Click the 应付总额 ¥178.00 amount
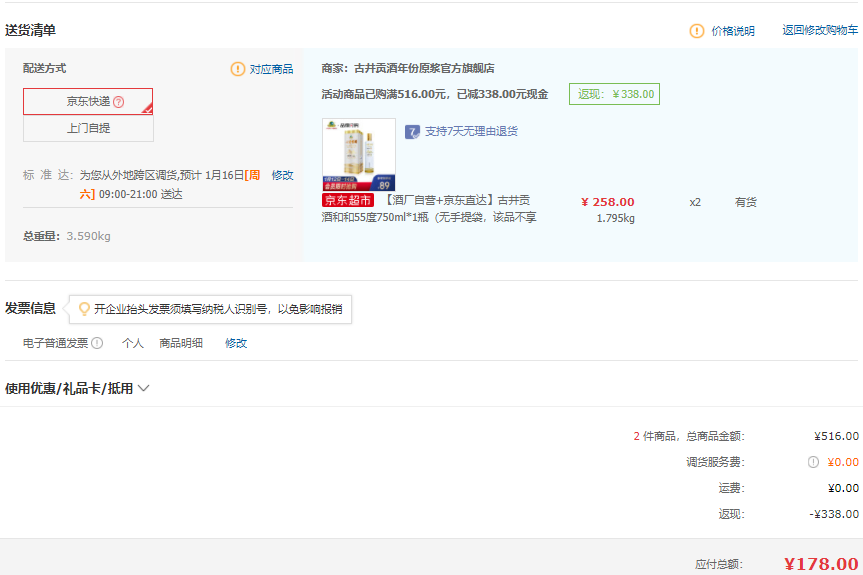The image size is (863, 575). (821, 564)
